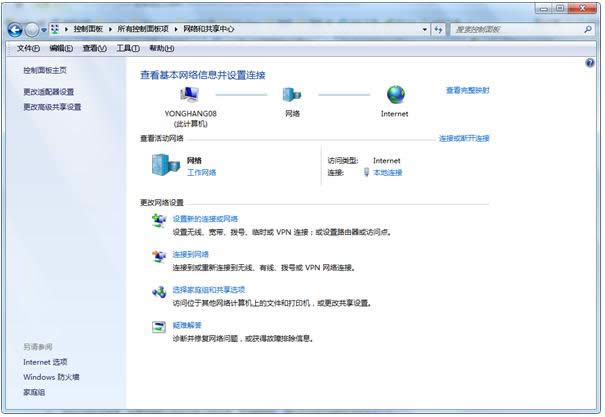
Task: Minimize the Network and Sharing Center window
Action: point(544,8)
